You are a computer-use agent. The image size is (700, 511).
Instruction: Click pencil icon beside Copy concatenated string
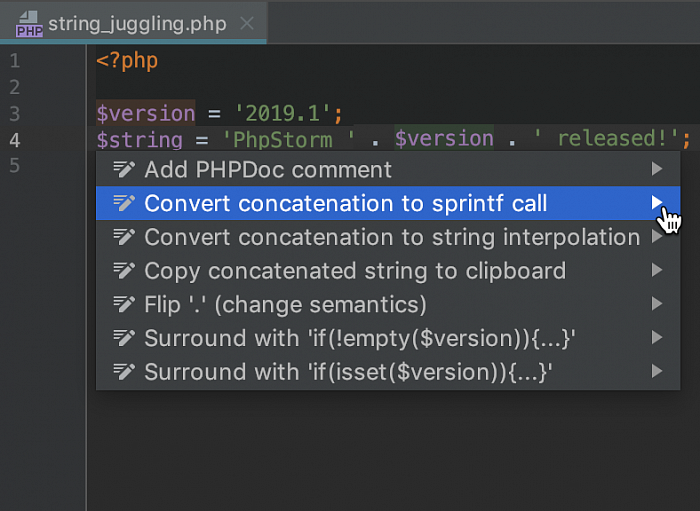(x=124, y=271)
